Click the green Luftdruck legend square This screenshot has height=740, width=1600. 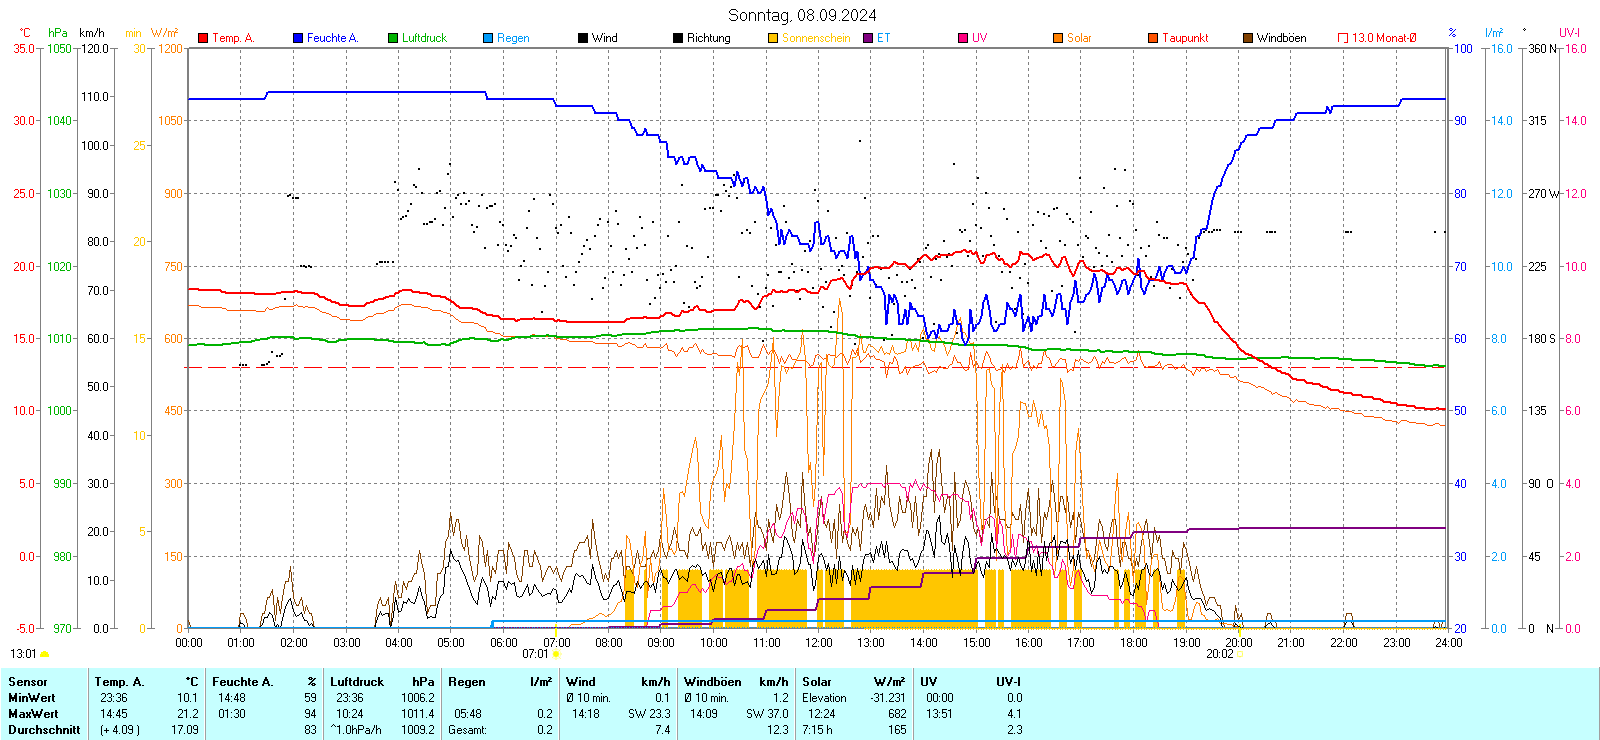[x=393, y=38]
